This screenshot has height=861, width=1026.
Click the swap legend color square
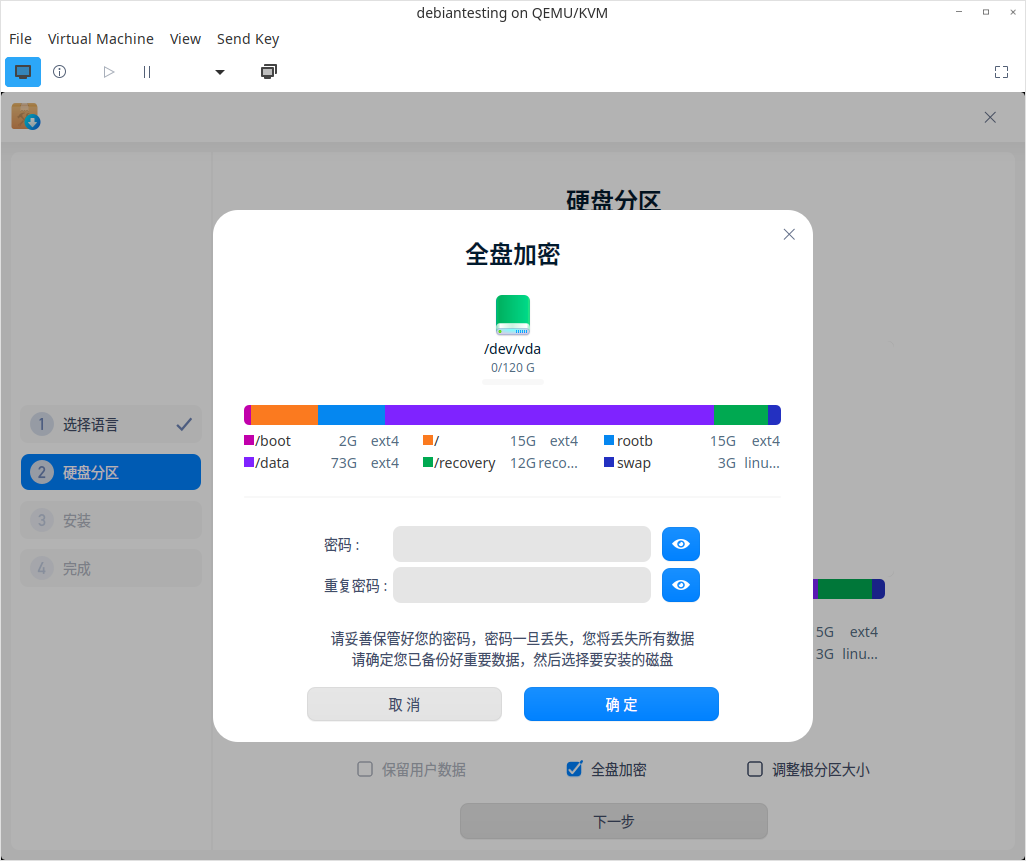tap(609, 463)
